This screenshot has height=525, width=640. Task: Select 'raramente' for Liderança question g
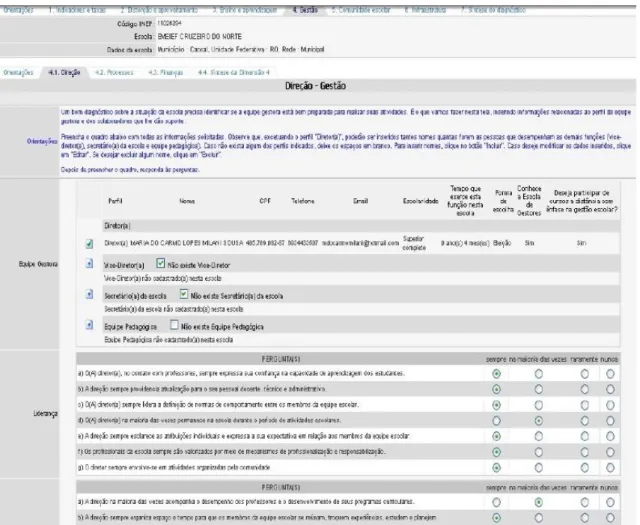(x=584, y=467)
